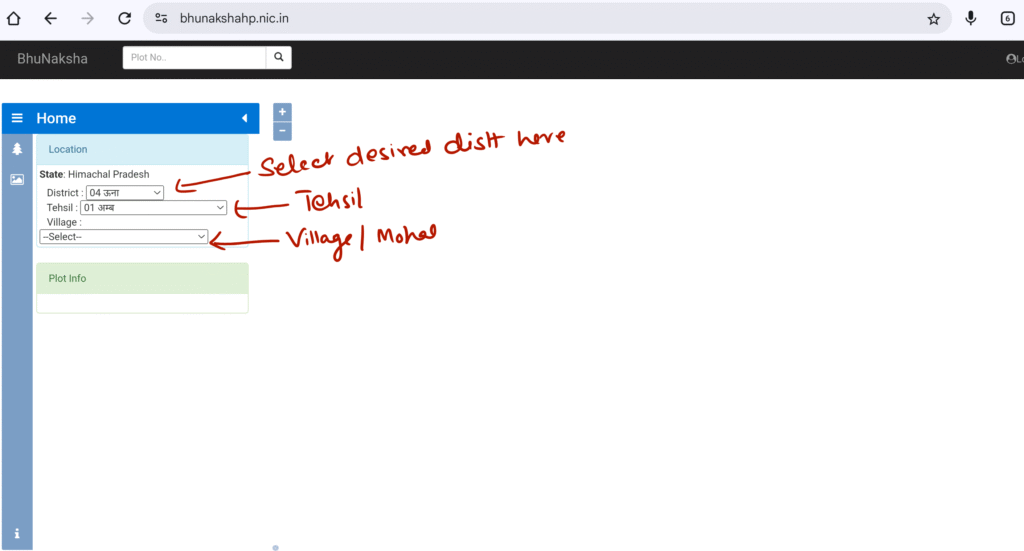Viewport: 1024px width, 551px height.
Task: Click the Plot Info panel header
Action: pos(142,278)
